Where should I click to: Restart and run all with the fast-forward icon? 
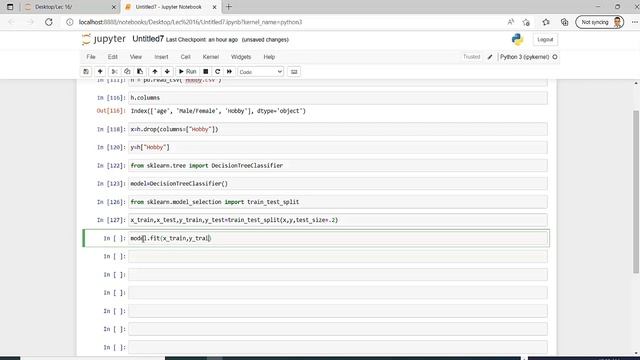(x=229, y=71)
